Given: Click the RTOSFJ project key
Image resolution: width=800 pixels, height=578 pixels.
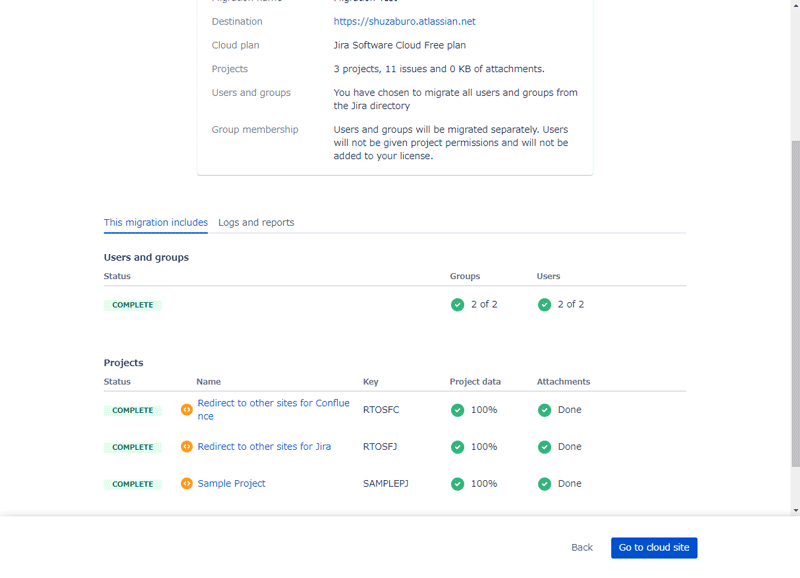Looking at the screenshot, I should pyautogui.click(x=380, y=446).
